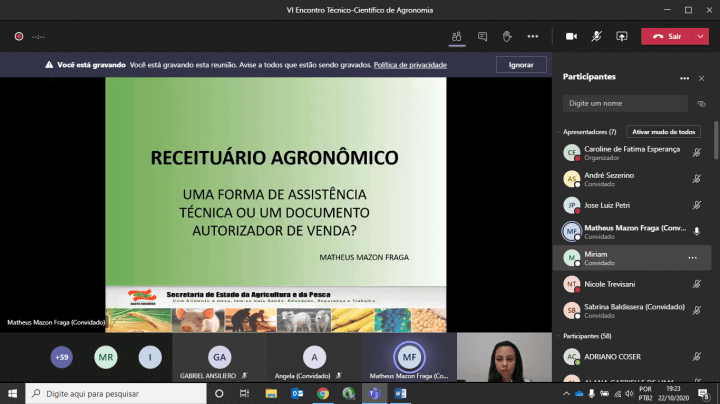720x404 pixels.
Task: Hide the participants list panel
Action: coord(456,36)
